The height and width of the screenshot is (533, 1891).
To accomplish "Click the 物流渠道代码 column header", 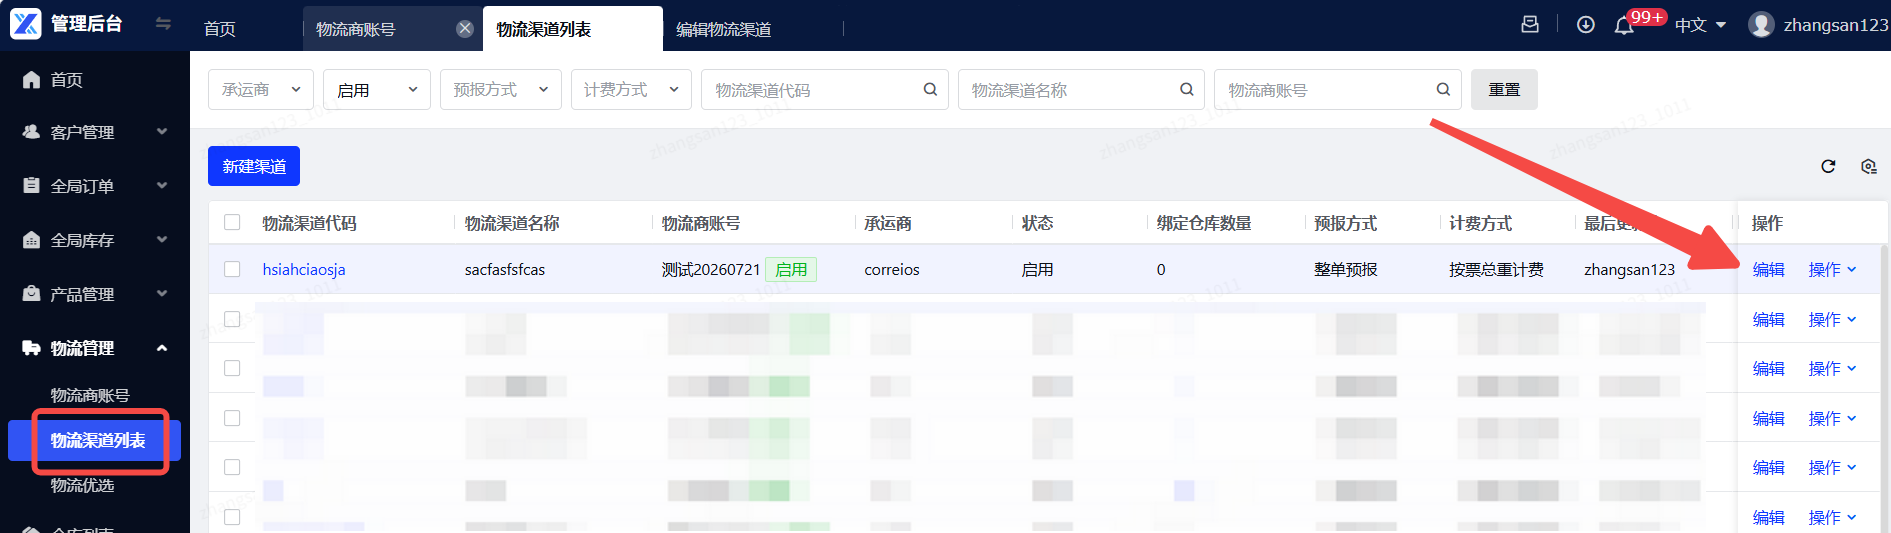I will click(309, 223).
